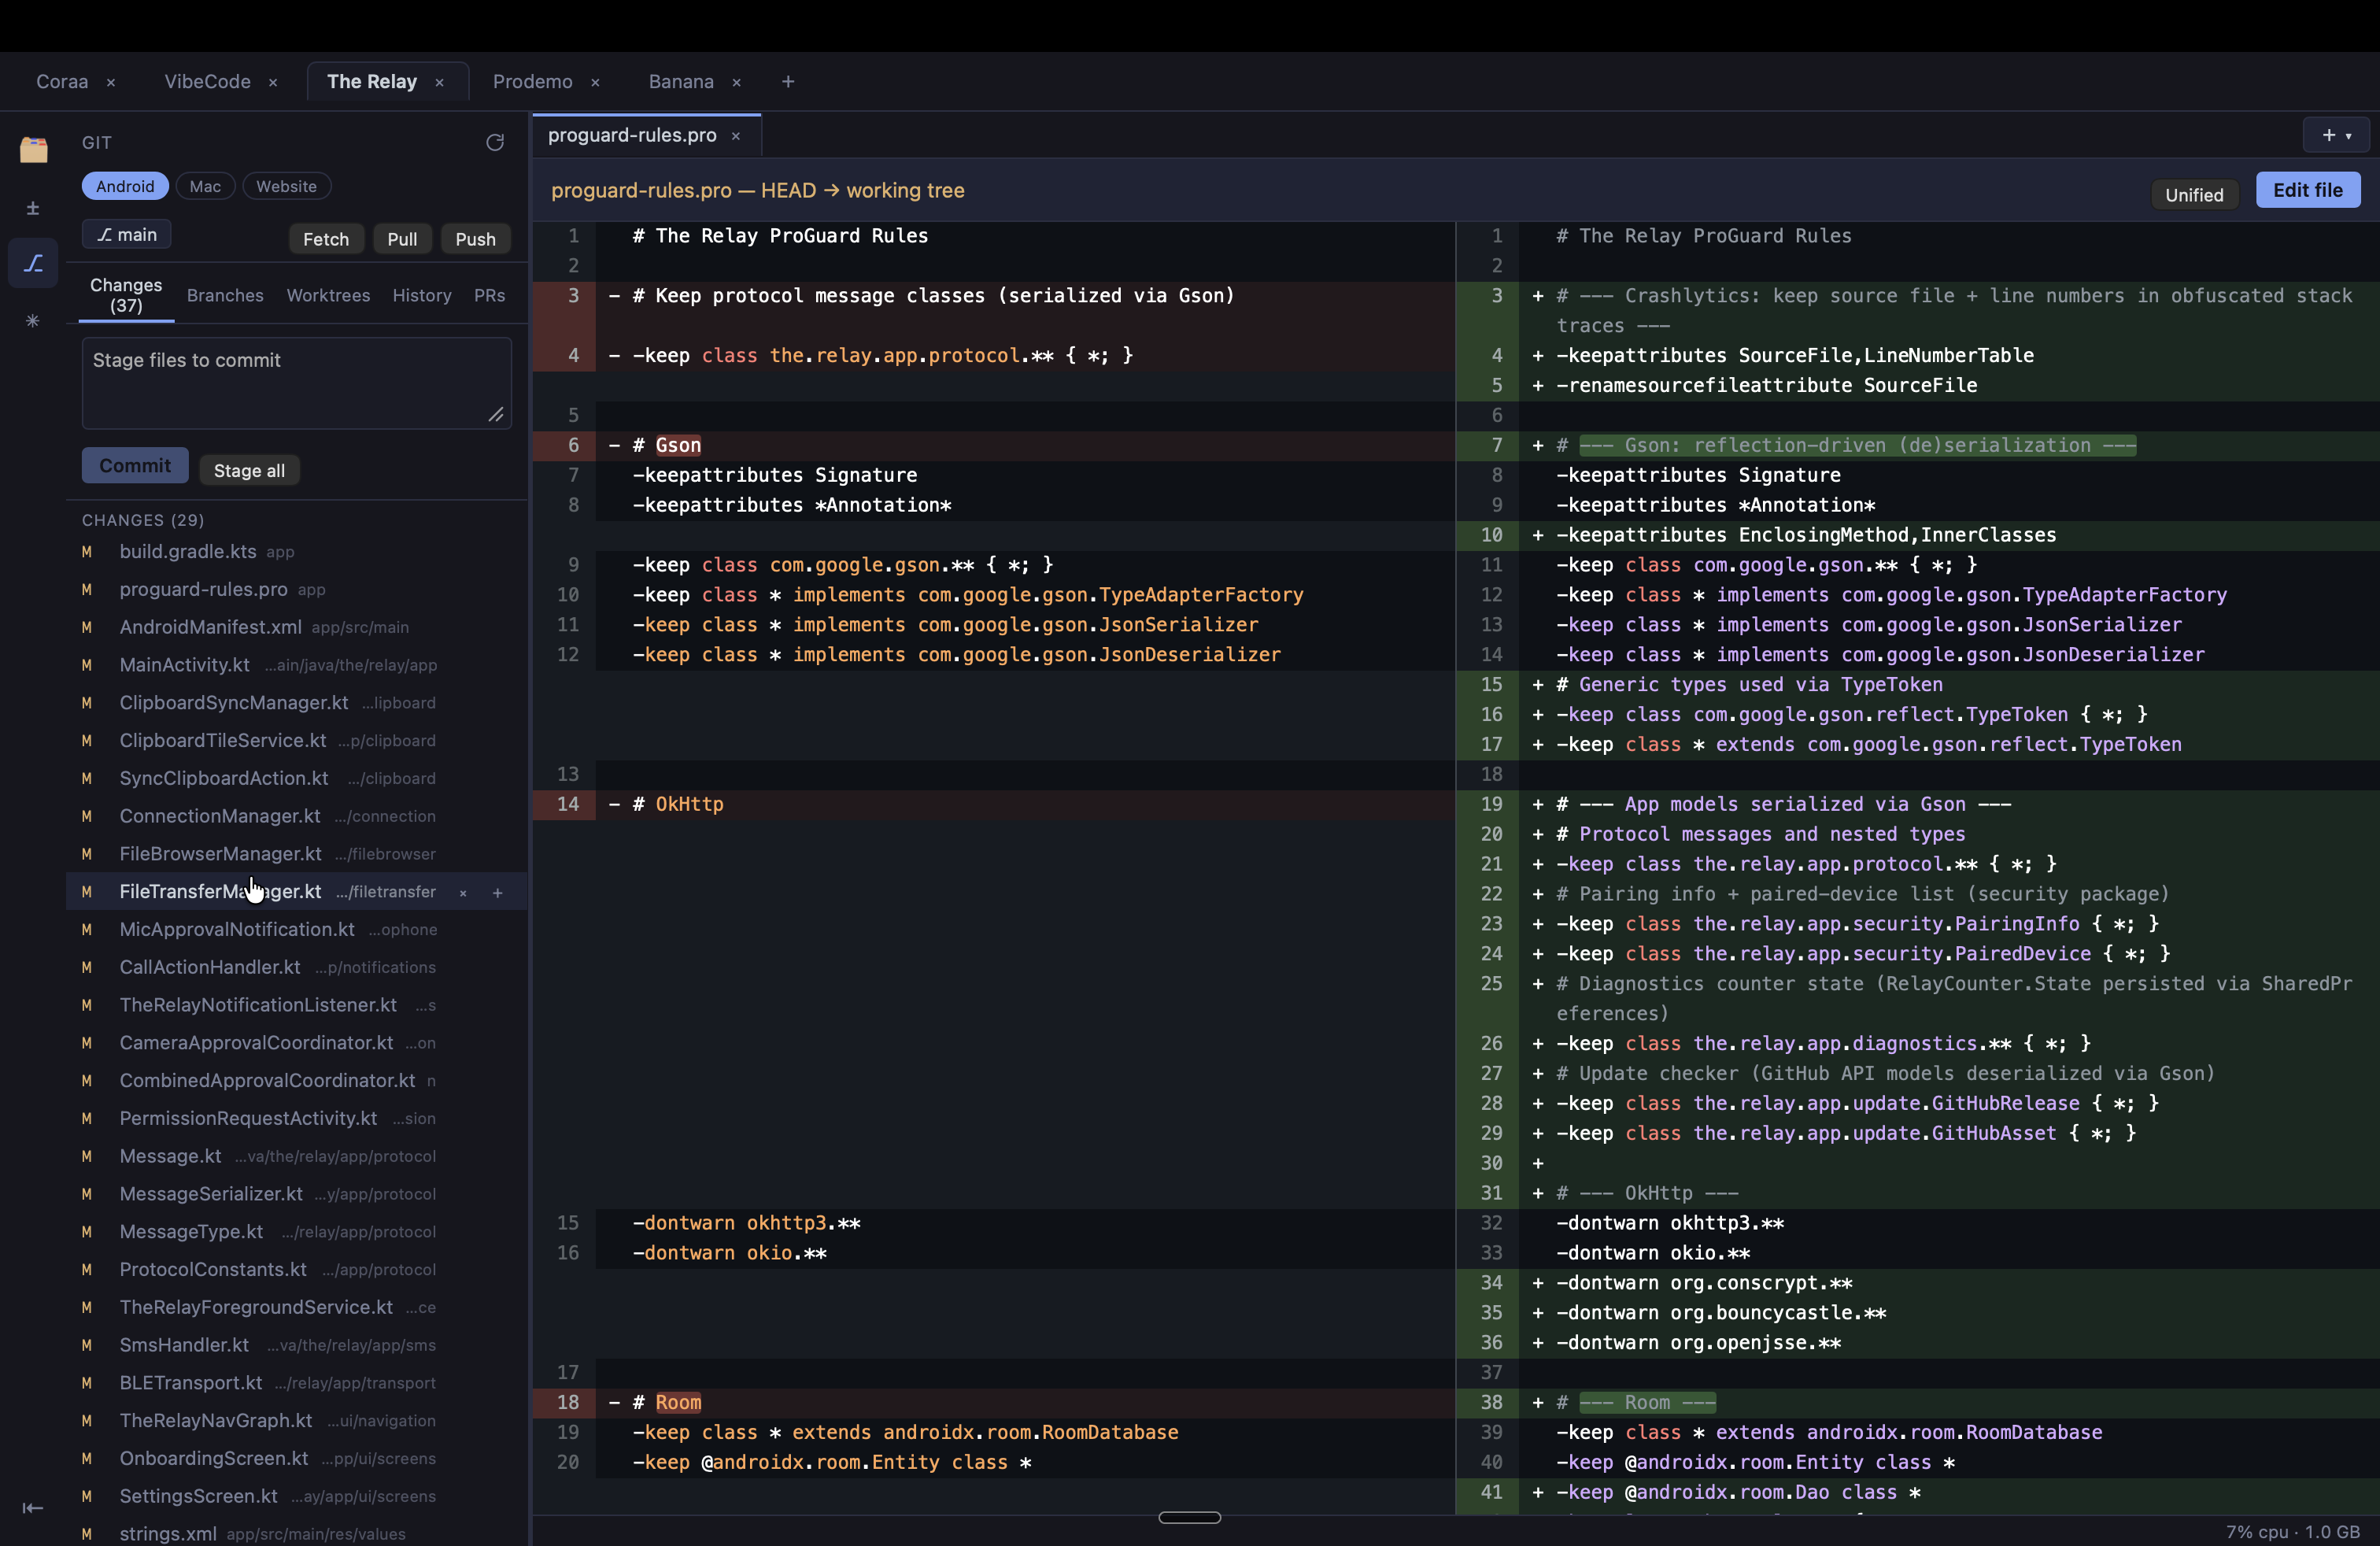This screenshot has width=2380, height=1546.
Task: Stage FileTransferManager.kt with its plus icon
Action: coord(498,892)
